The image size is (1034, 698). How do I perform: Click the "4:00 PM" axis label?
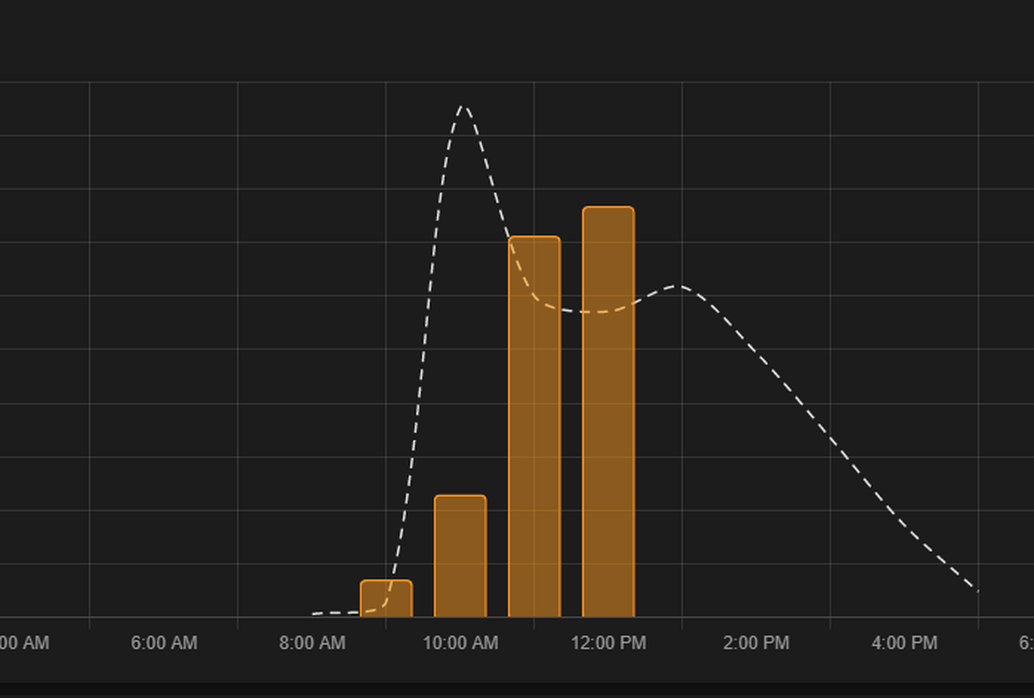(x=904, y=643)
